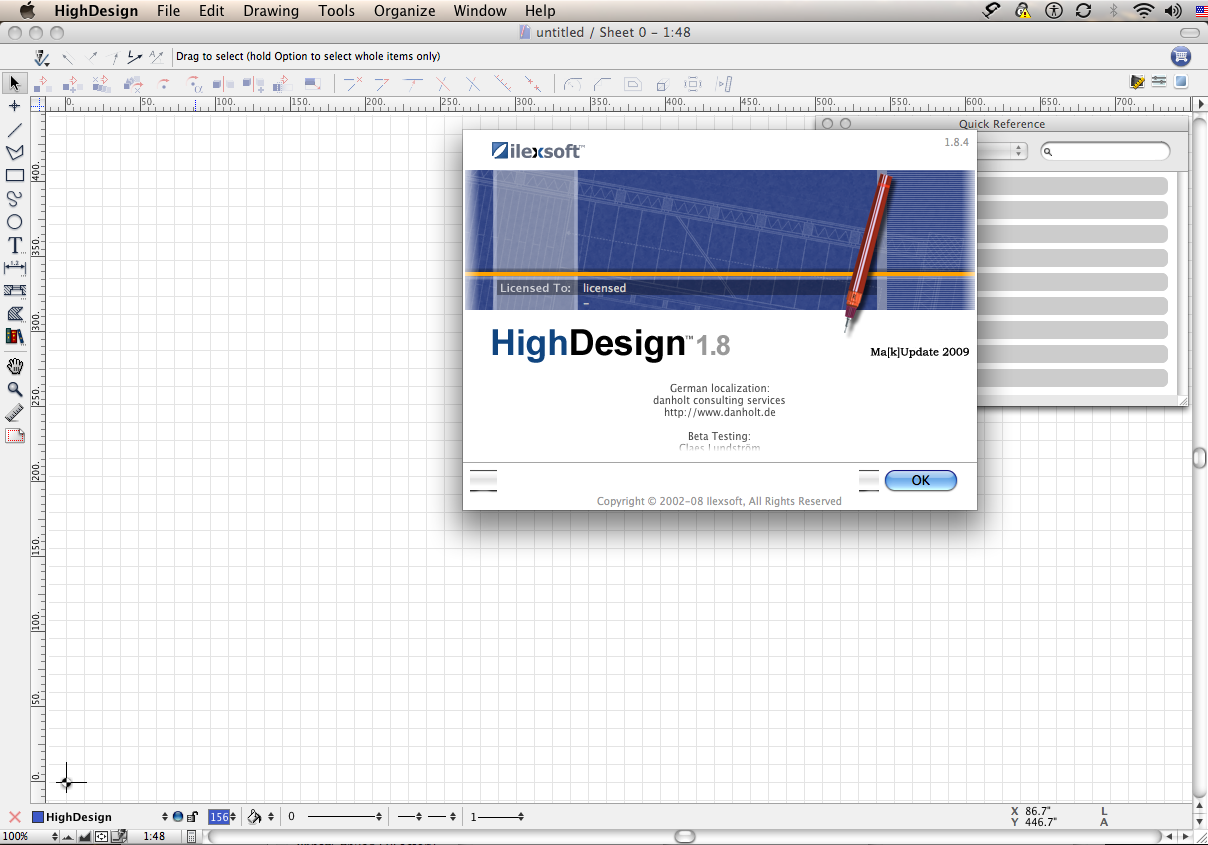This screenshot has width=1208, height=845.
Task: Activate the Polyline tool
Action: [x=14, y=152]
